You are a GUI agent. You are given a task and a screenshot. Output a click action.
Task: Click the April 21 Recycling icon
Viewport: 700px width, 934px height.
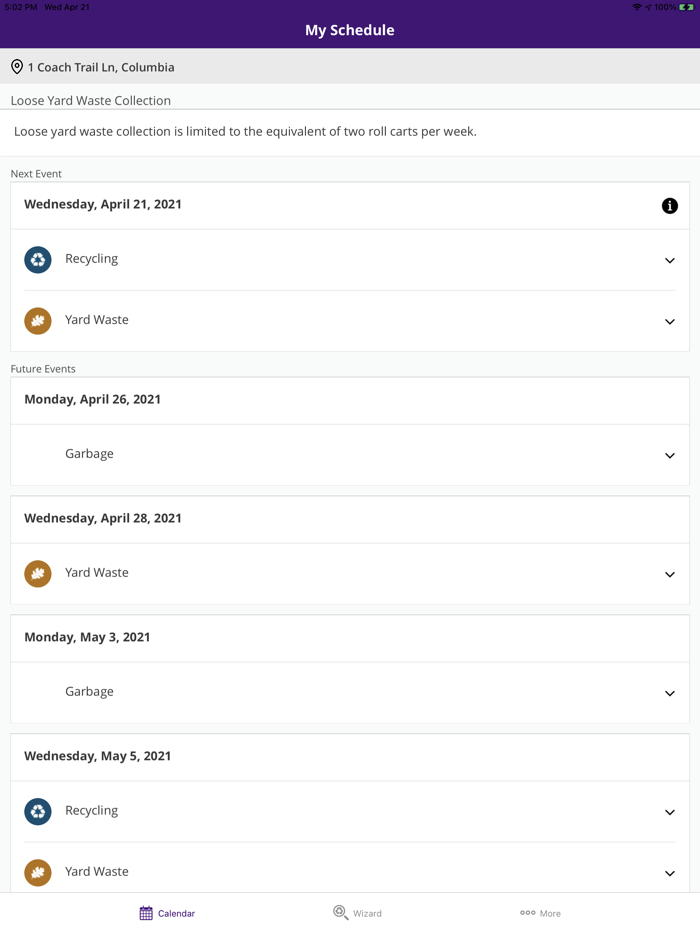click(38, 260)
